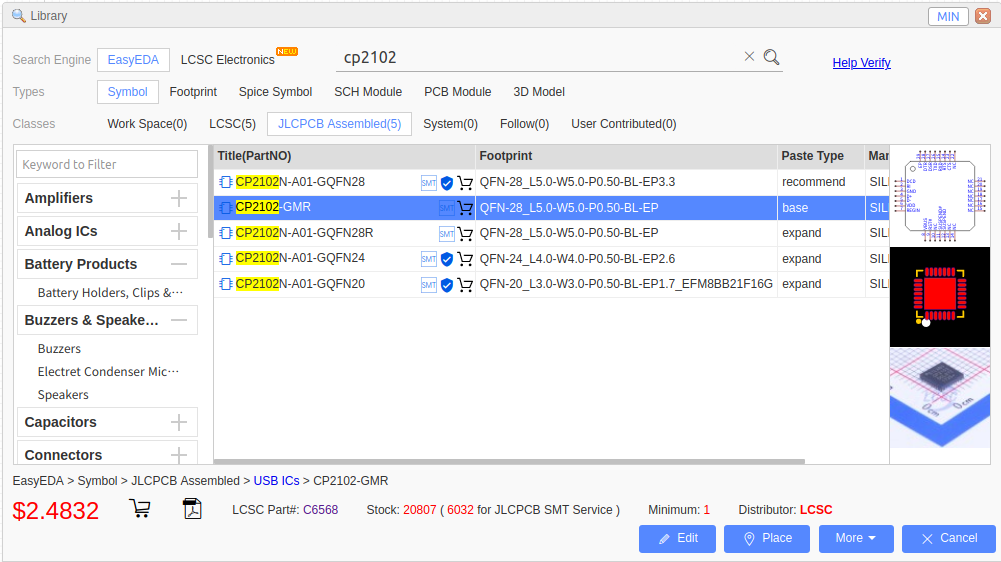Switch to JLCPCB Assembled(5) class
The image size is (1001, 562).
click(340, 124)
